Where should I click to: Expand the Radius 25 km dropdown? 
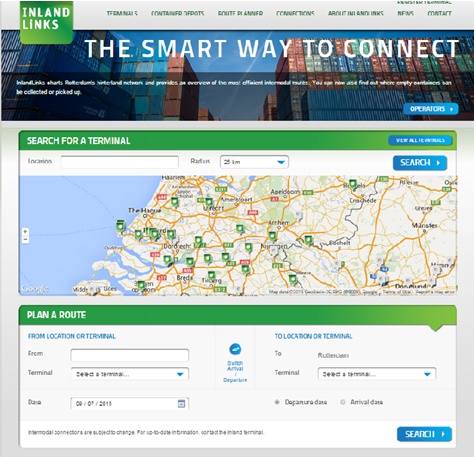coord(254,162)
